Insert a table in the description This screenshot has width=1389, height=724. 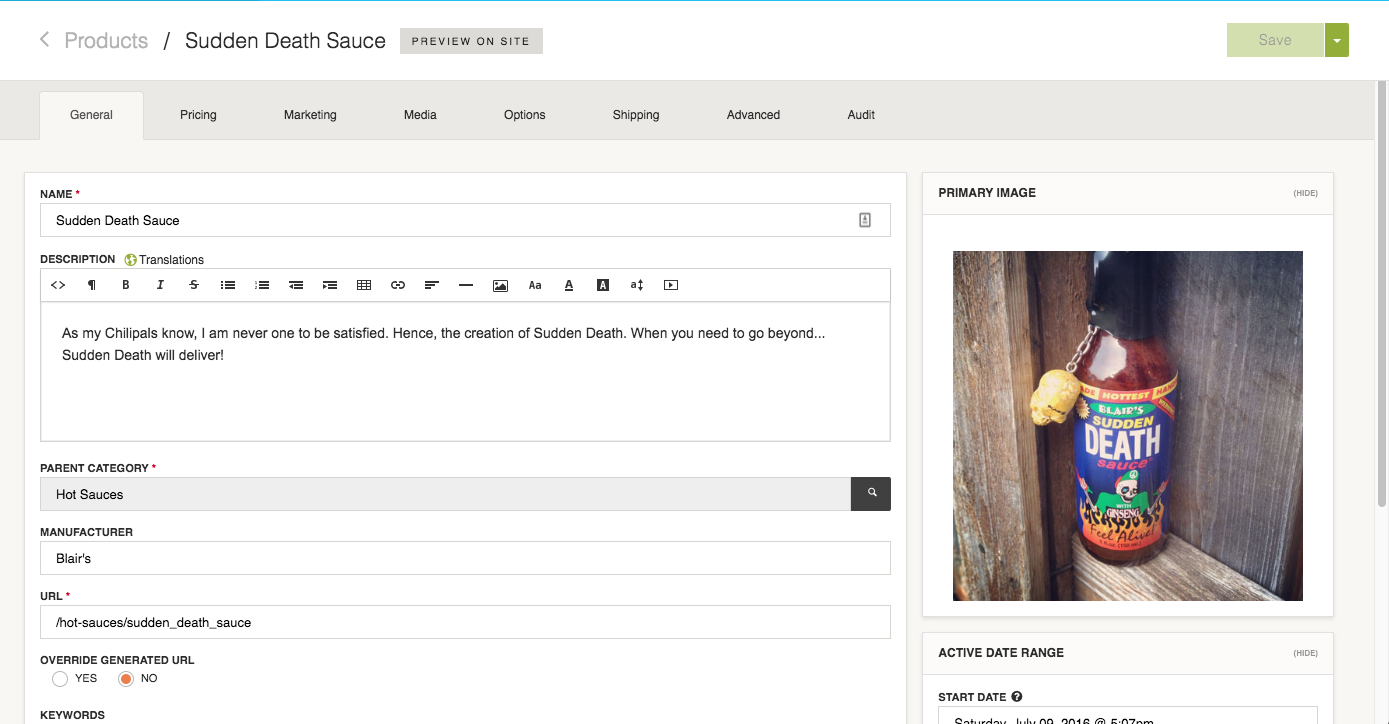click(364, 285)
